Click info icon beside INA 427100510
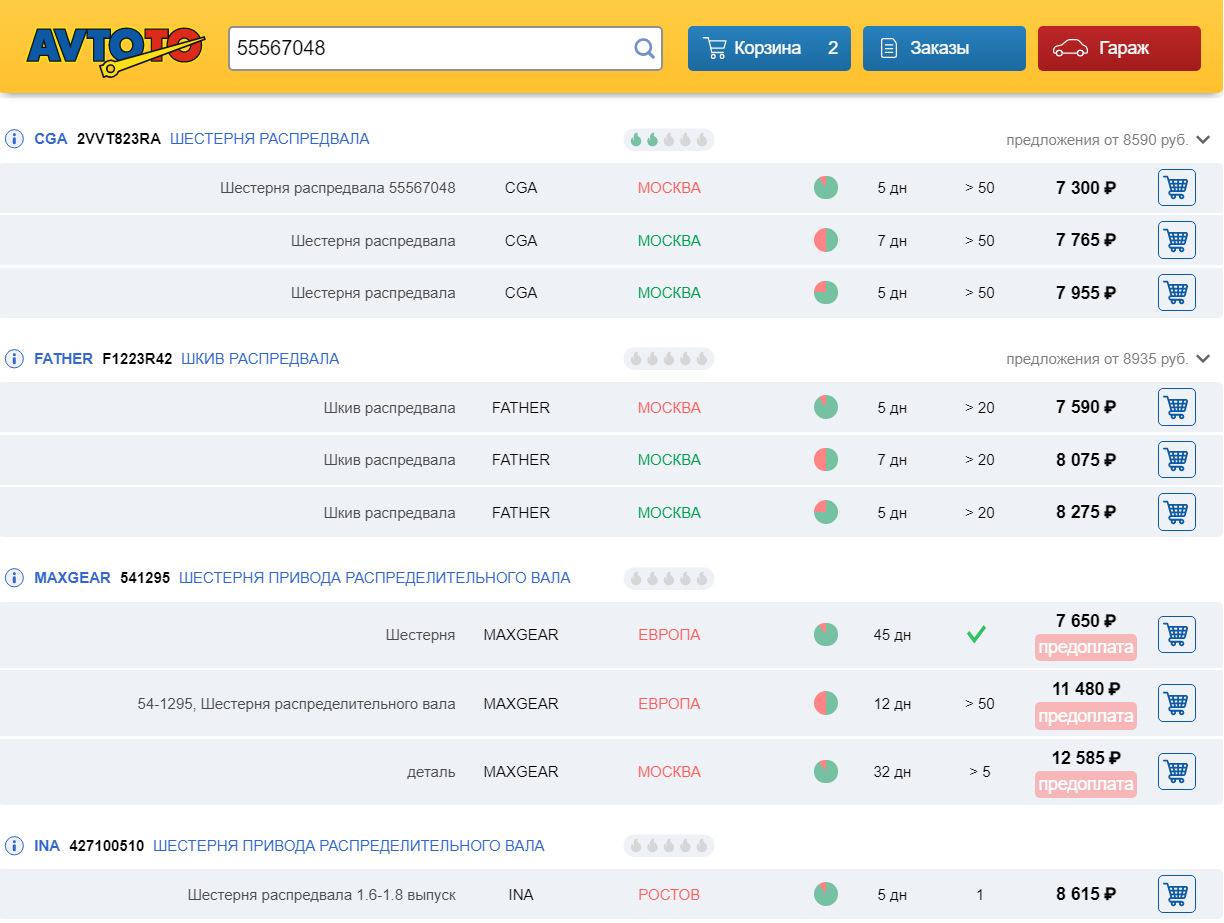1224x923 pixels. (x=14, y=846)
